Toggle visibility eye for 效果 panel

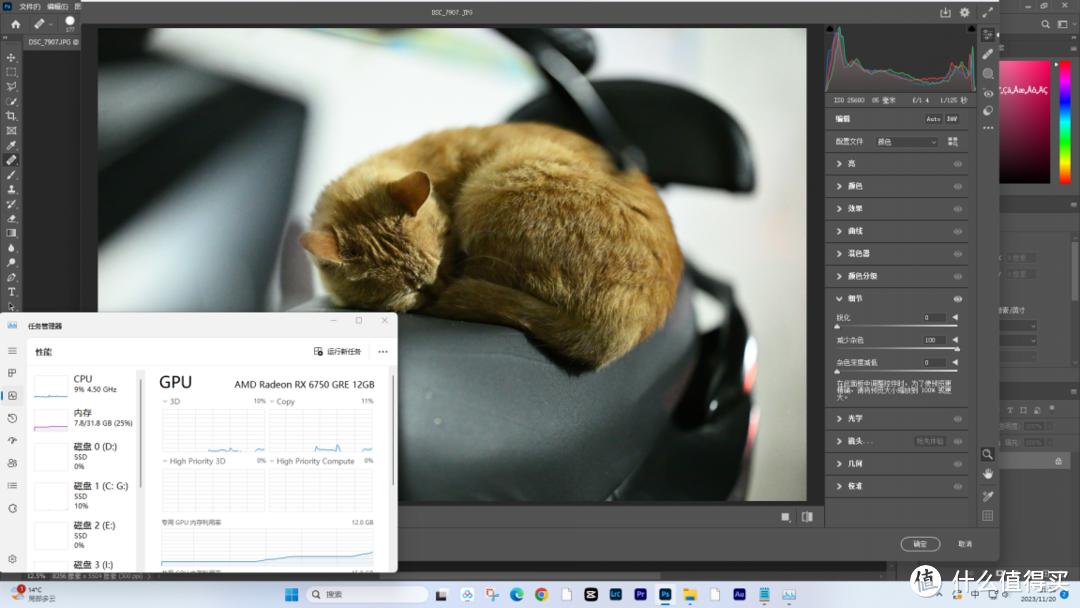(957, 209)
